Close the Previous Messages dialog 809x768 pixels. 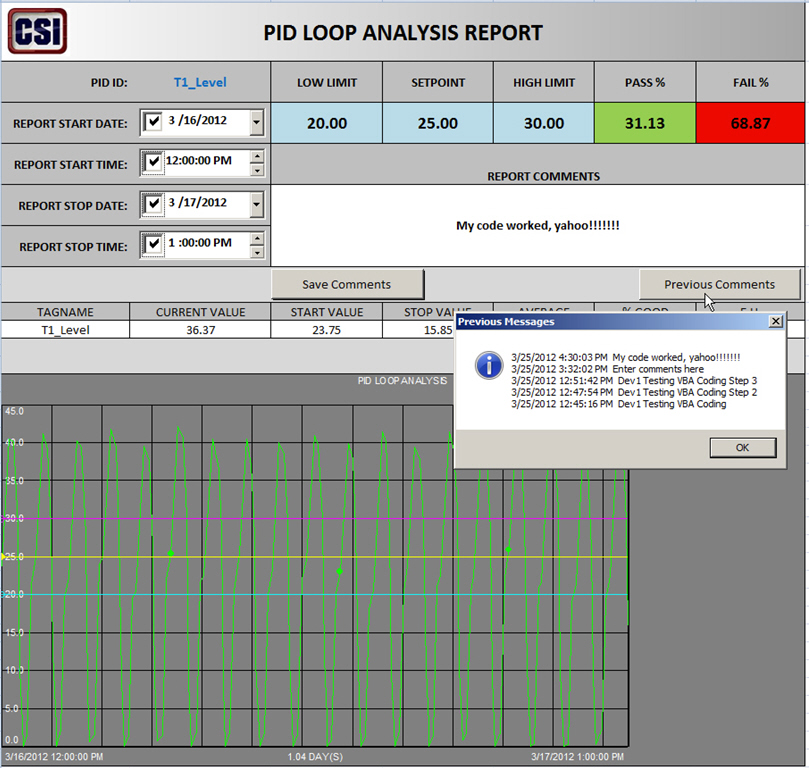pyautogui.click(x=775, y=322)
